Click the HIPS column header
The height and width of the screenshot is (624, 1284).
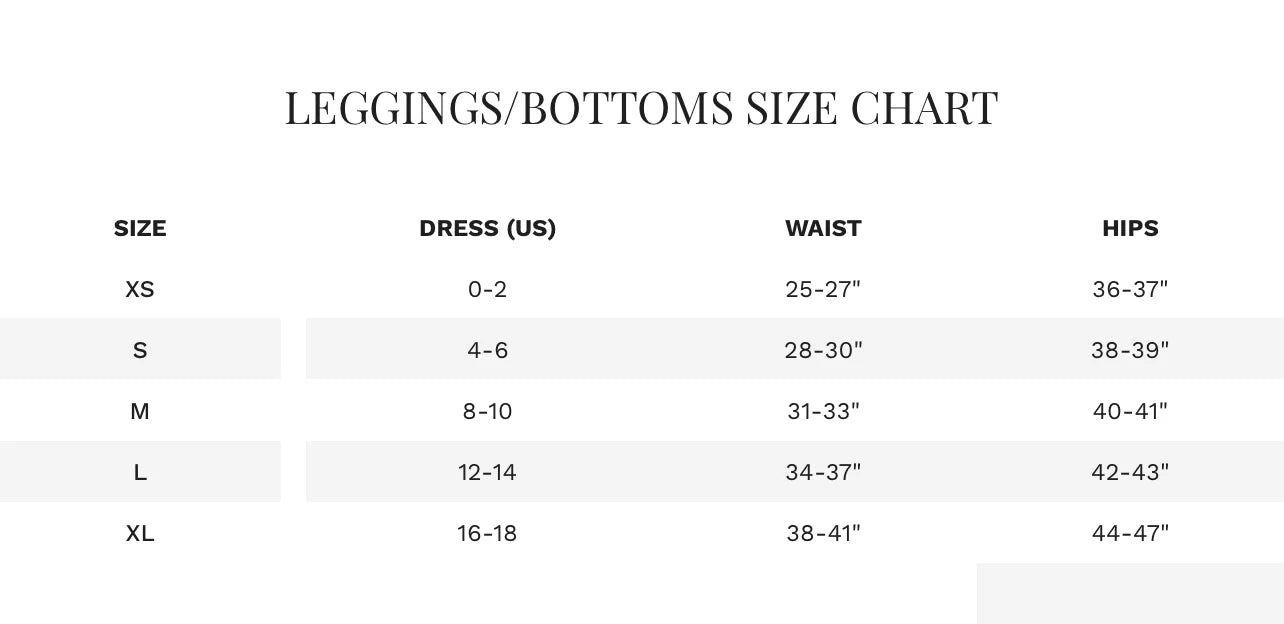[1130, 228]
